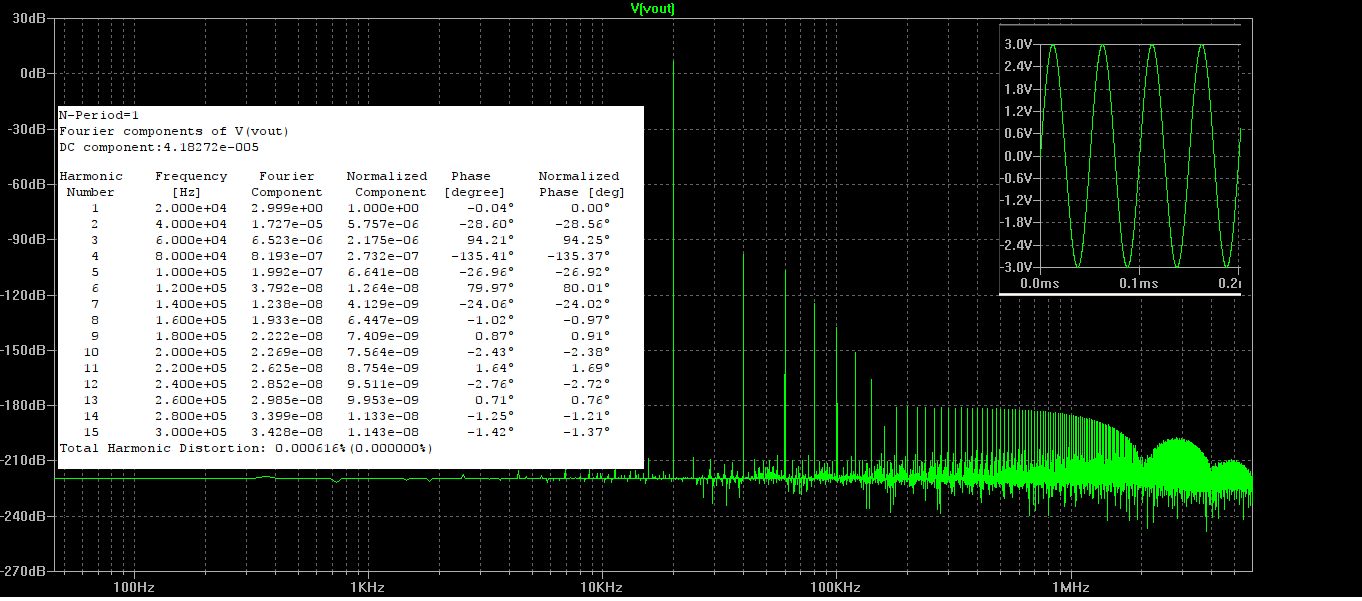Viewport: 1362px width, 601px height.
Task: Click the 'Fourier Component' column header
Action: (287, 184)
